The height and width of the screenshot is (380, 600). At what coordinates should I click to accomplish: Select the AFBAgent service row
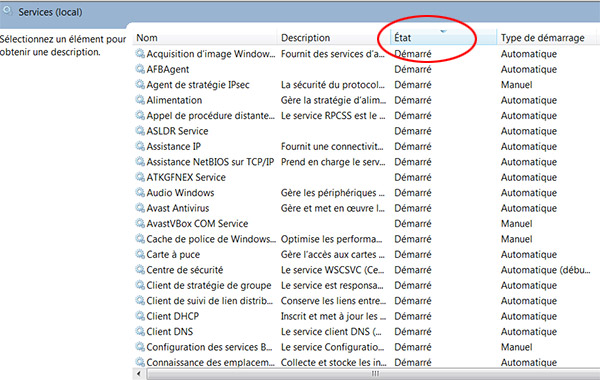tap(168, 69)
